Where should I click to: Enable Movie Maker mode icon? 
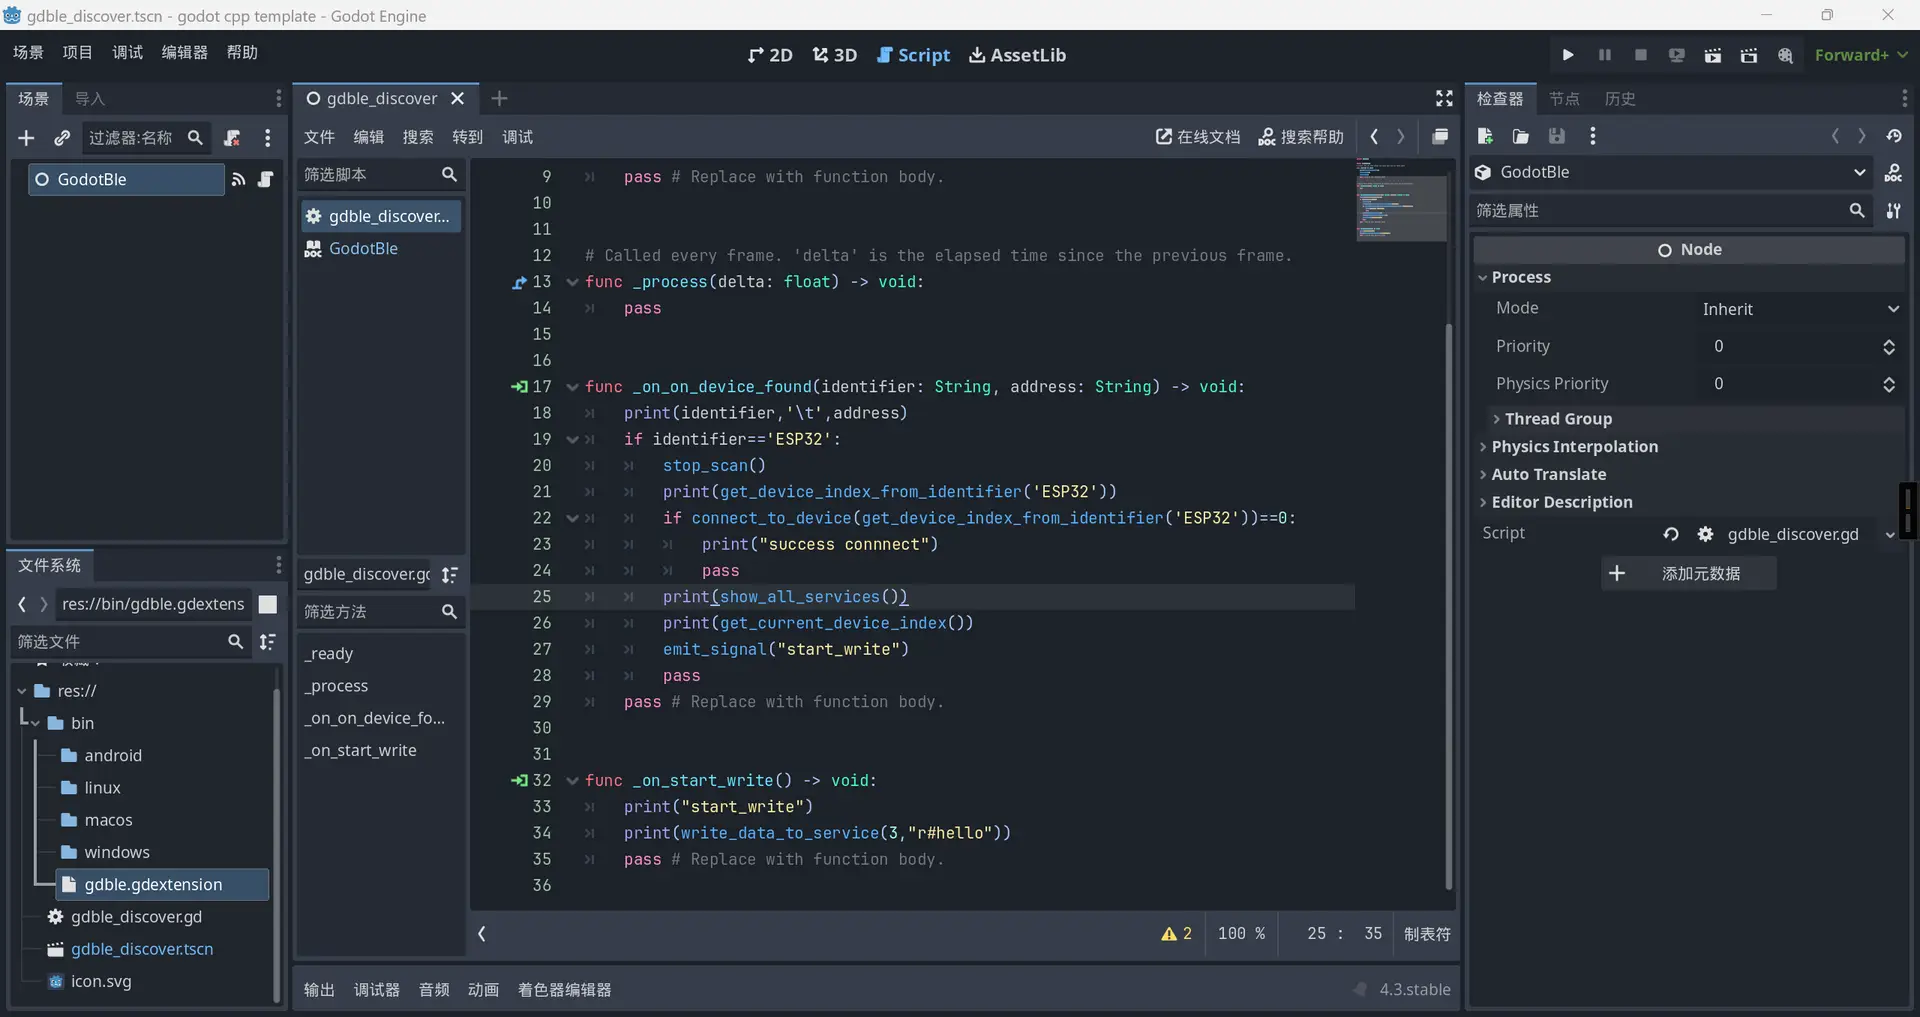1785,55
